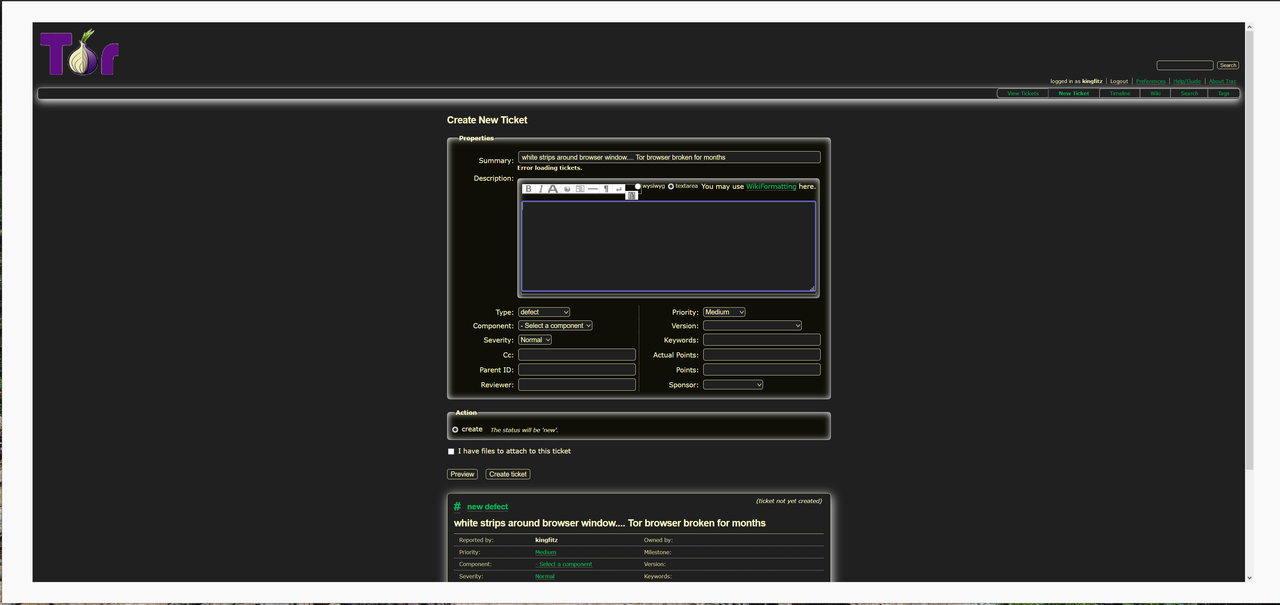Screen dimensions: 1280x605
Task: Open the About Trac link
Action: click(1223, 81)
